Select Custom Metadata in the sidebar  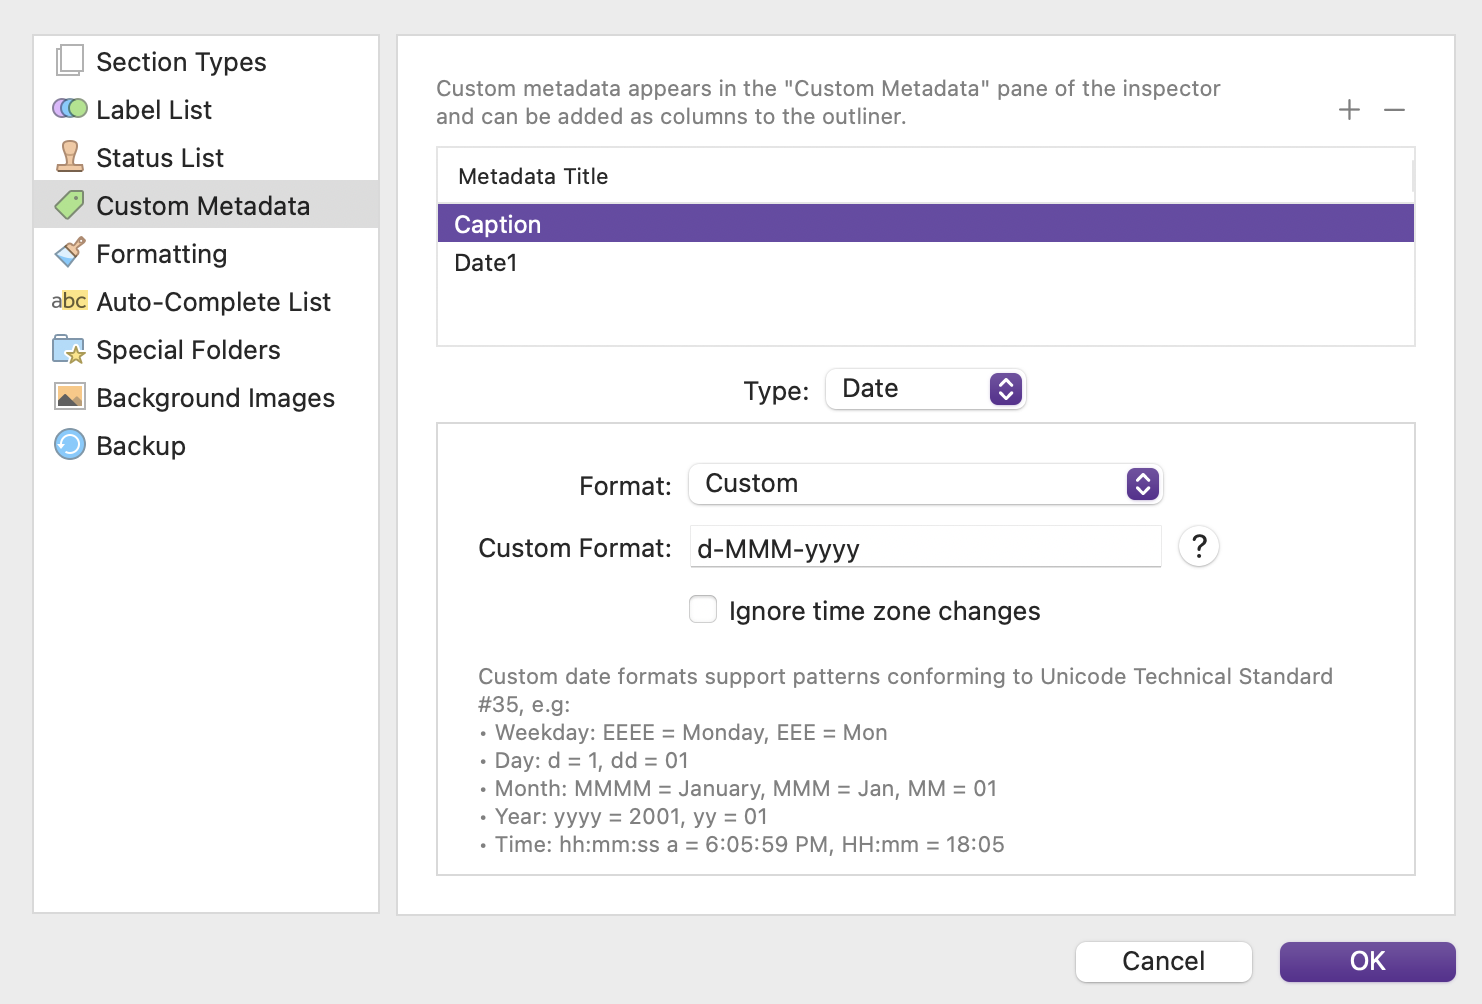pyautogui.click(x=203, y=205)
